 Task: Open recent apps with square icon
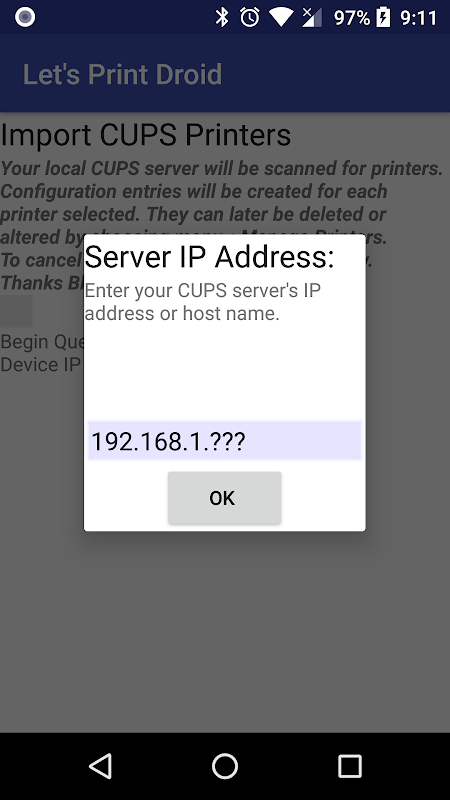coord(350,766)
